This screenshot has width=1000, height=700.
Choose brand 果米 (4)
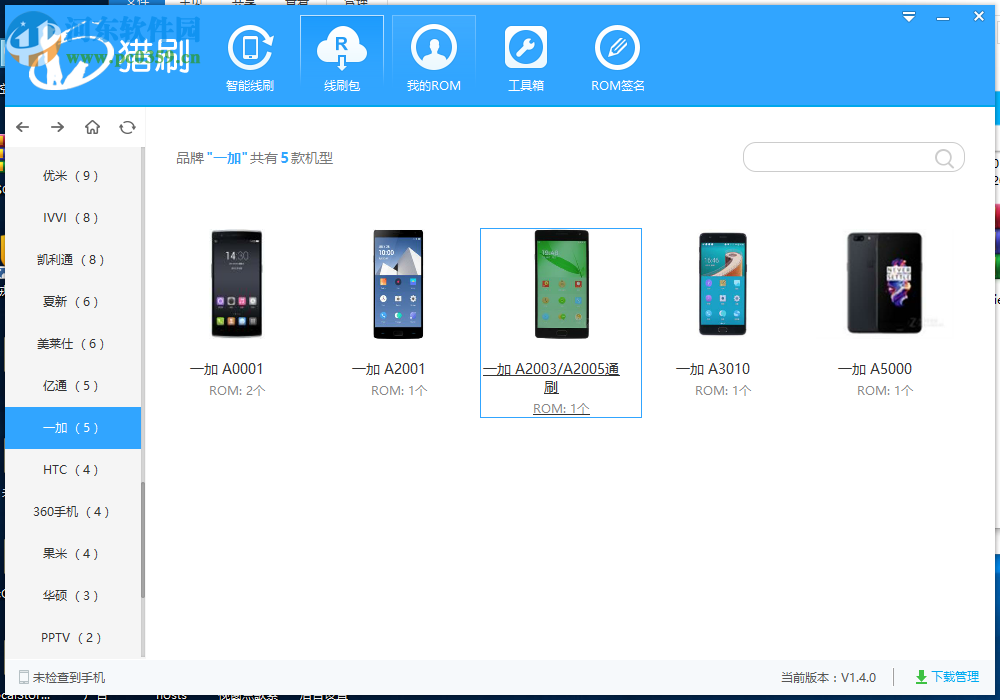73,554
